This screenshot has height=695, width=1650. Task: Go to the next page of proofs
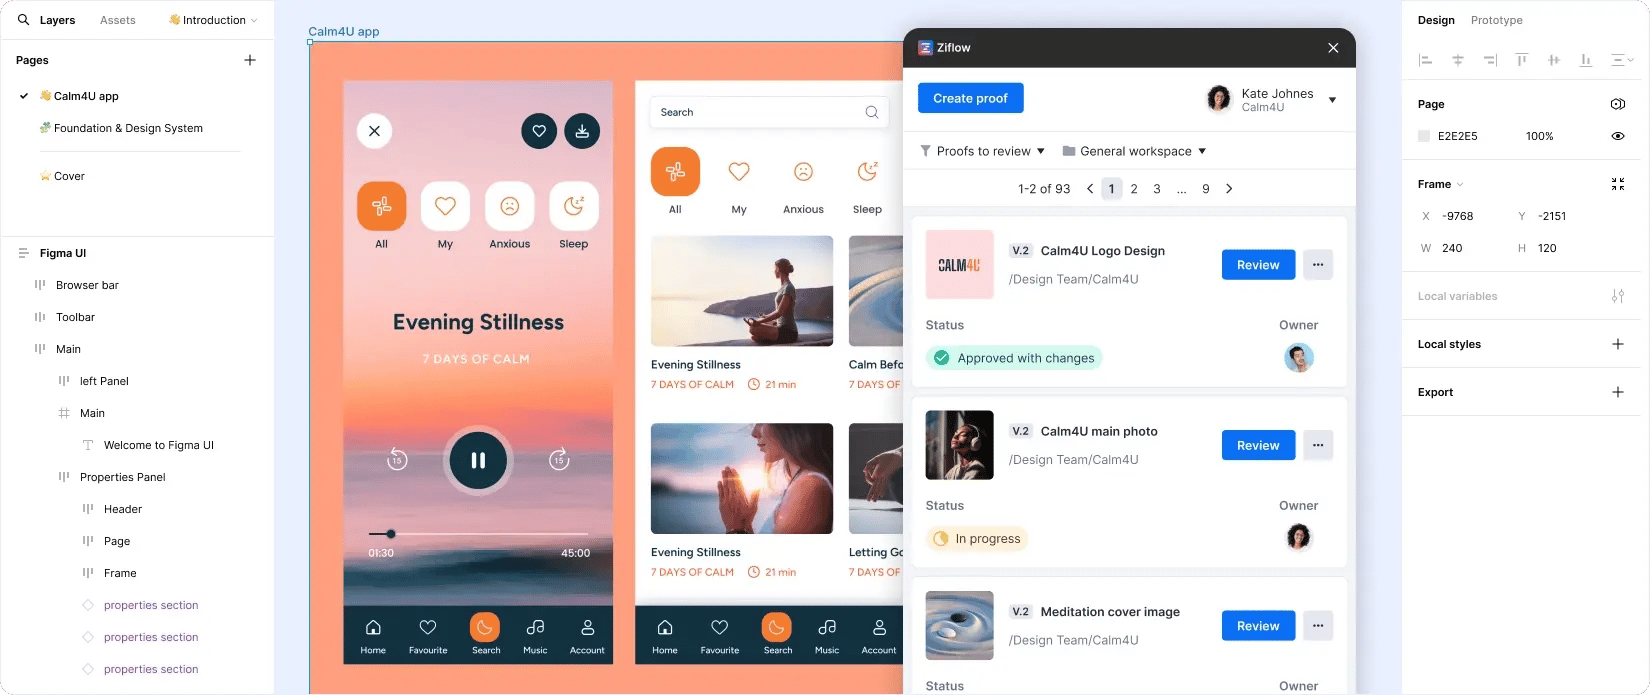point(1229,189)
